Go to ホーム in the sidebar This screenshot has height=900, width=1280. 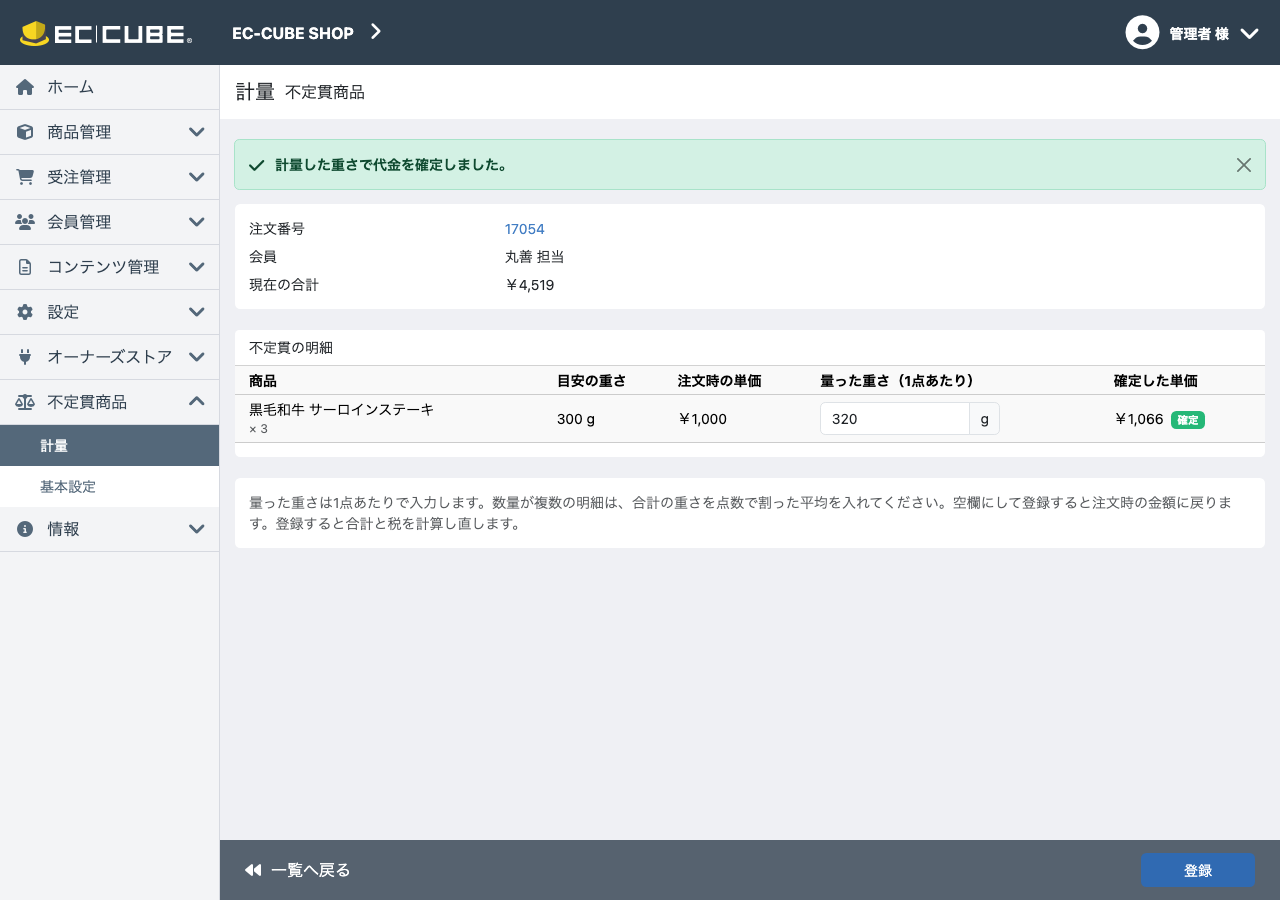click(109, 87)
